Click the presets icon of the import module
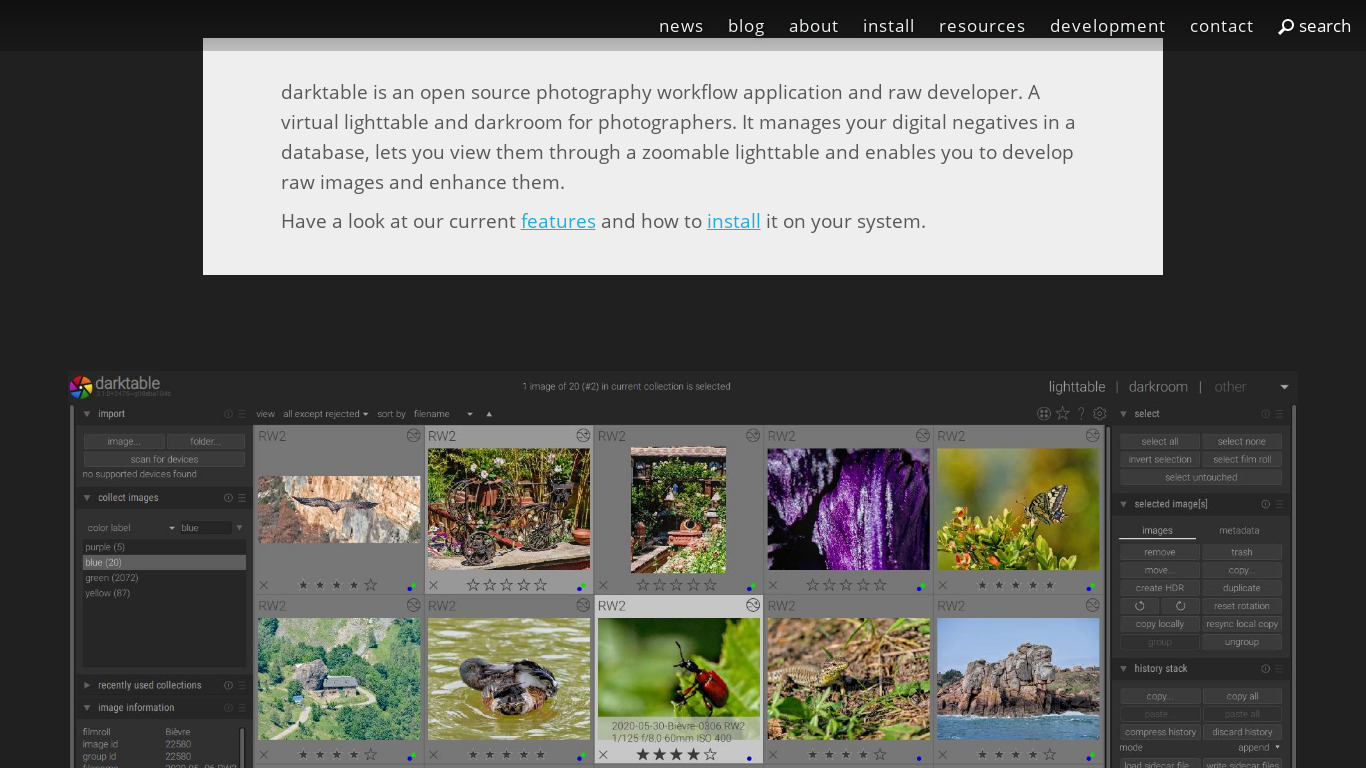 [241, 414]
